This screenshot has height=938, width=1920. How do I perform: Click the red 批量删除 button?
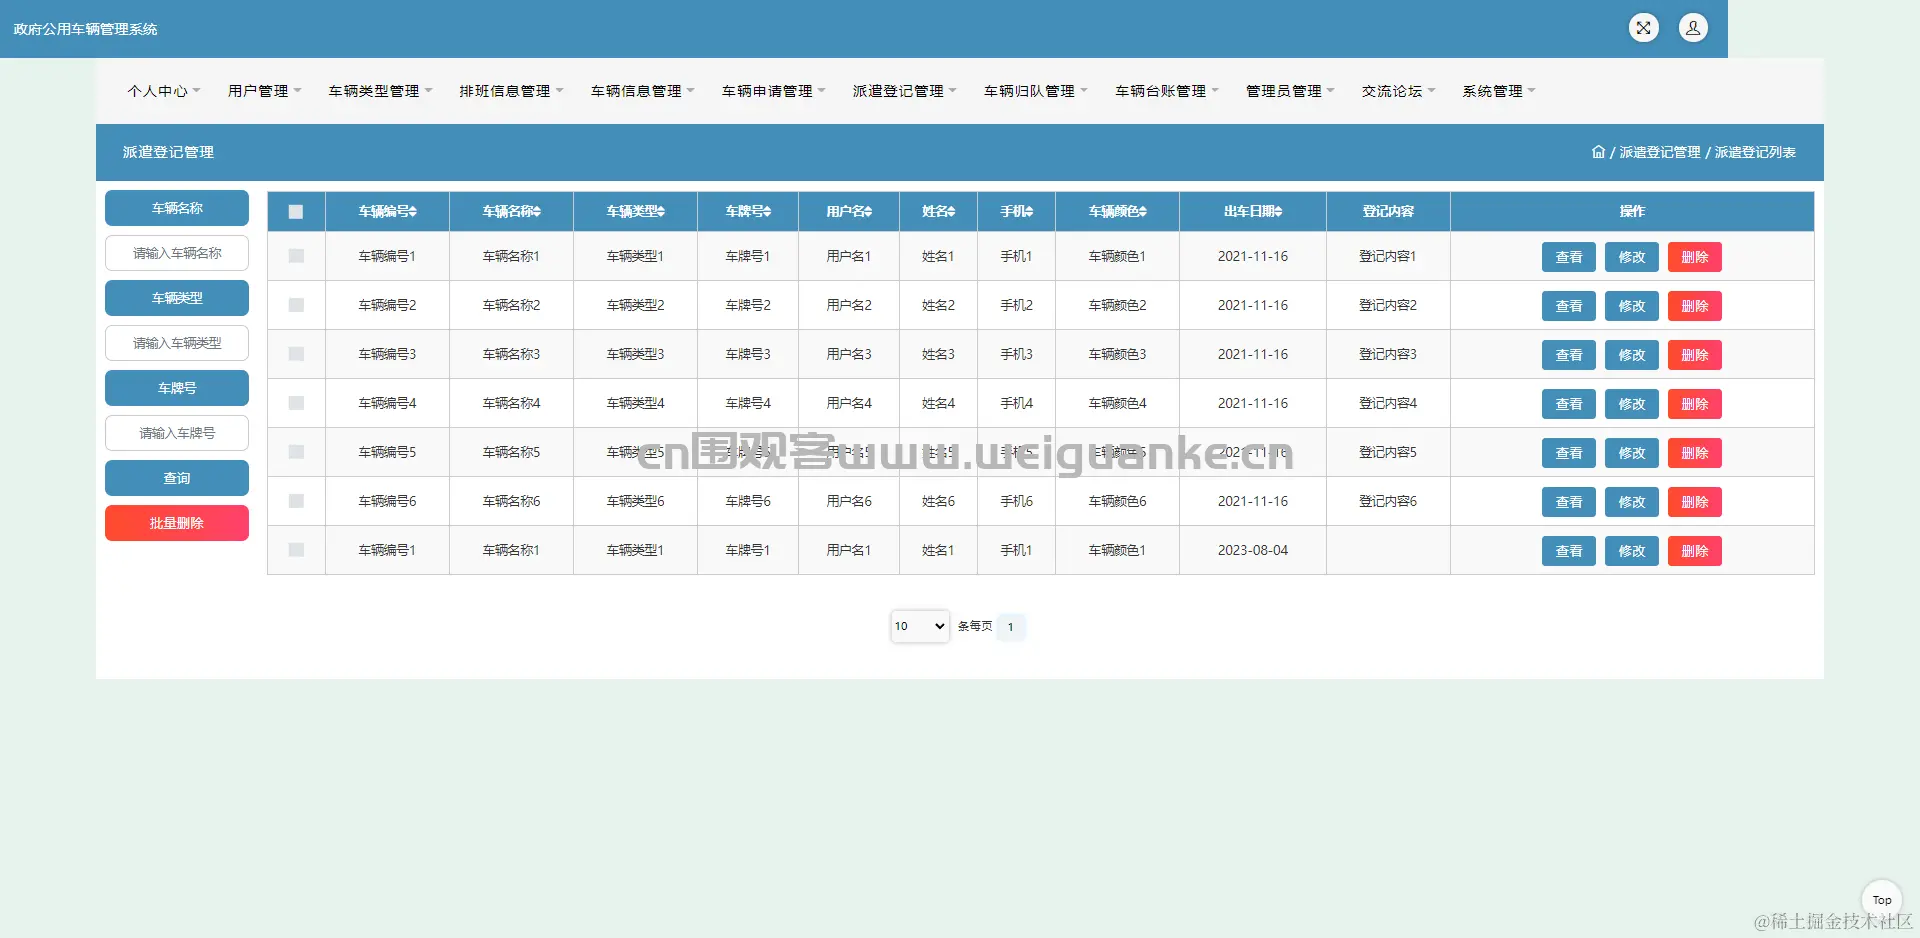177,523
